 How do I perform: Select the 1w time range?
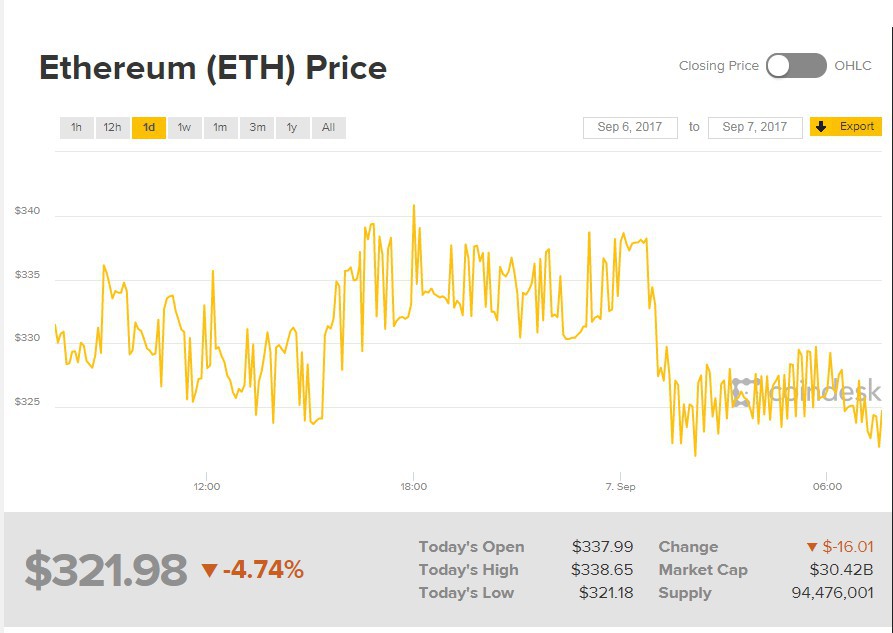184,128
